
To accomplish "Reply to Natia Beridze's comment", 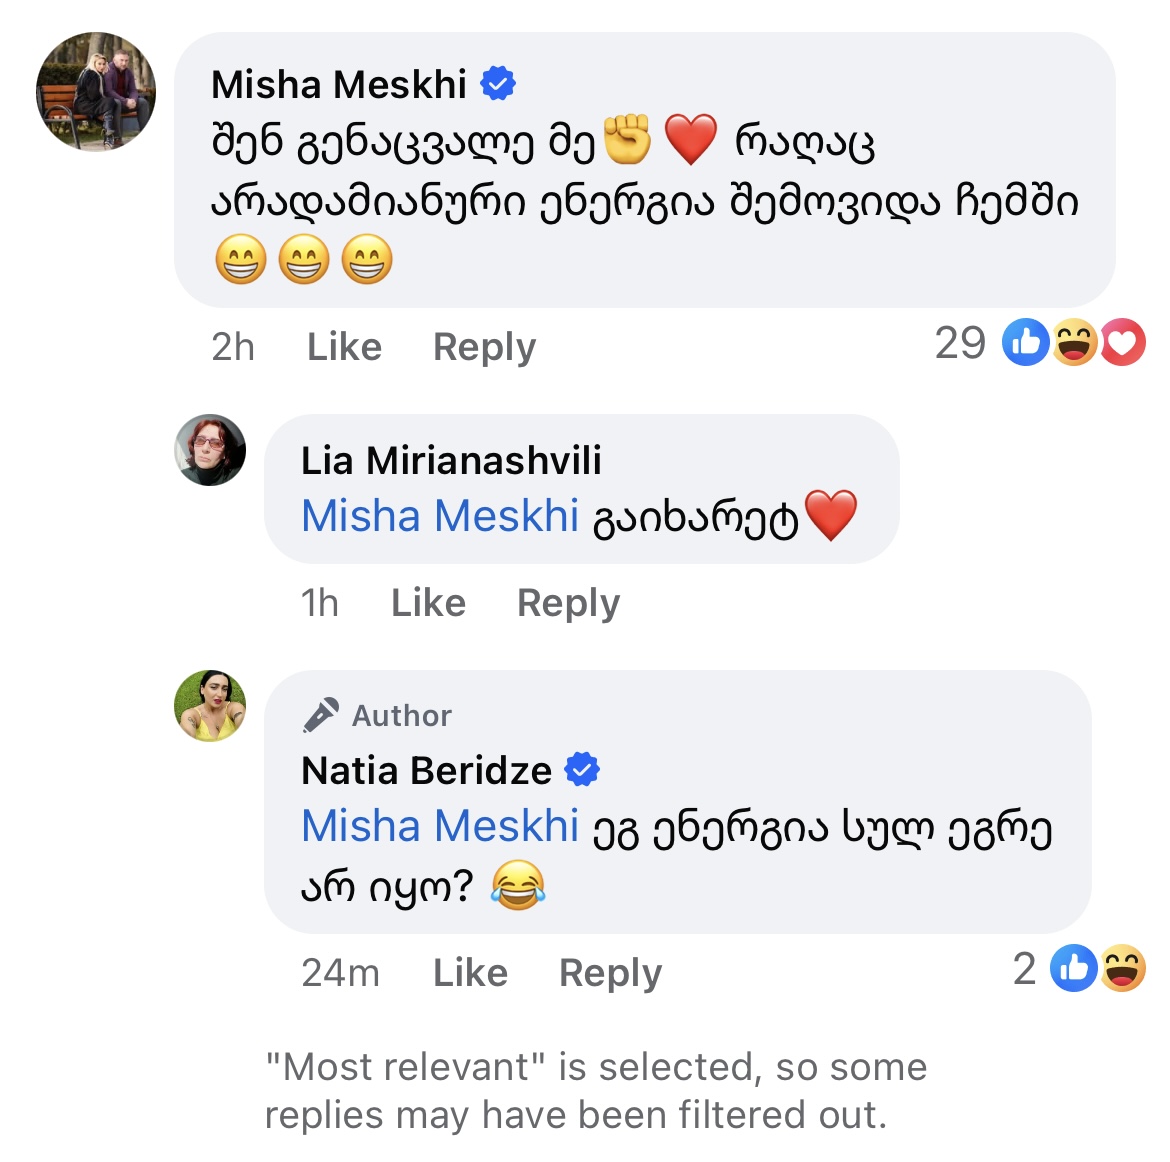I will point(610,972).
